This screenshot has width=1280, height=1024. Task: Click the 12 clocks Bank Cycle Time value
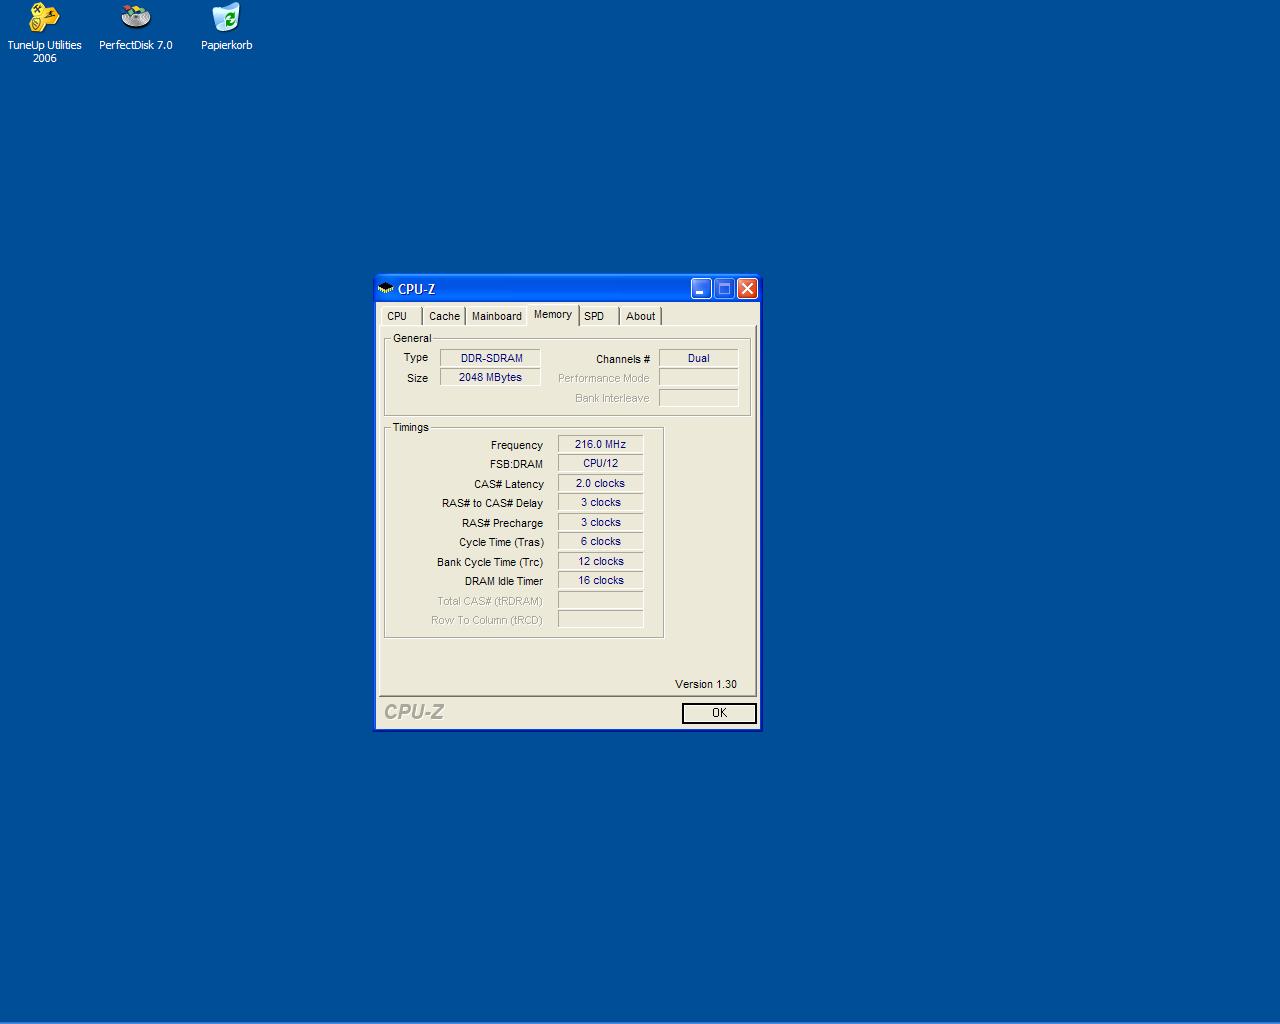click(600, 561)
